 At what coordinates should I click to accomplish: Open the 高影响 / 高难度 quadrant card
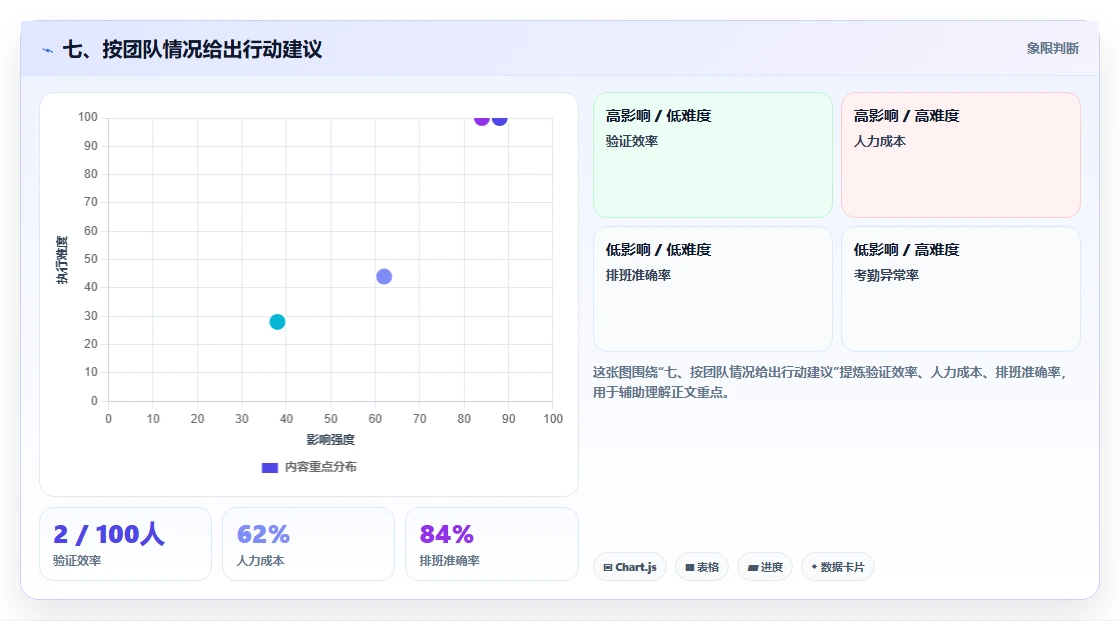point(961,155)
